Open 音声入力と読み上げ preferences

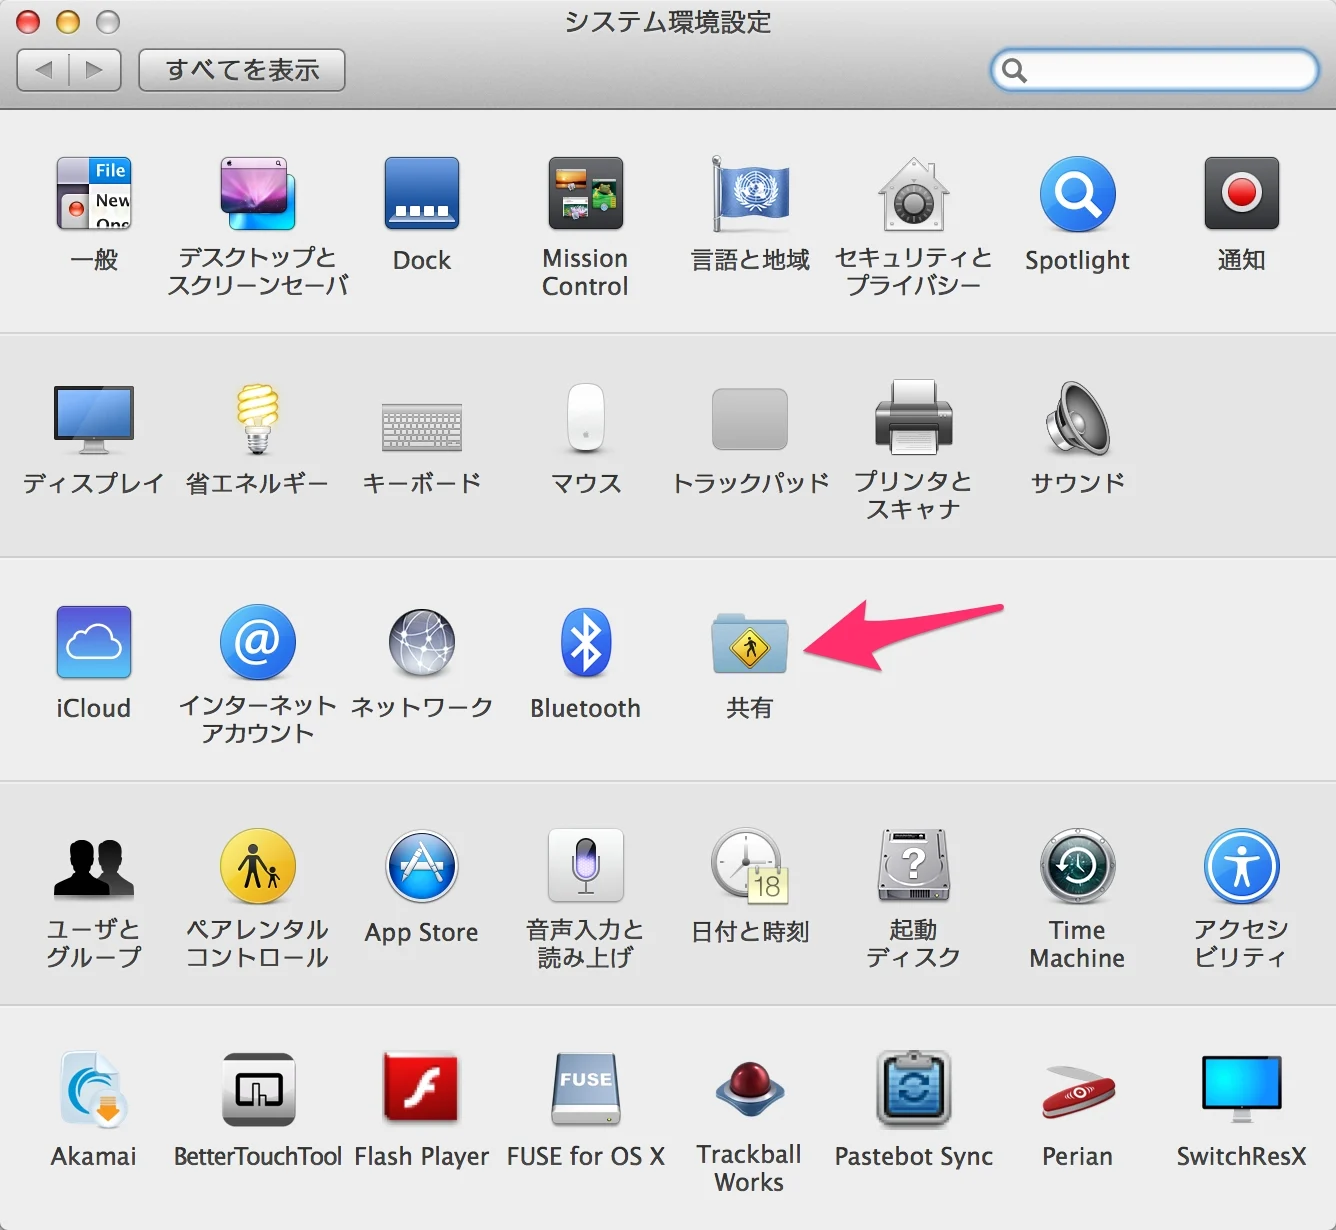click(x=586, y=866)
